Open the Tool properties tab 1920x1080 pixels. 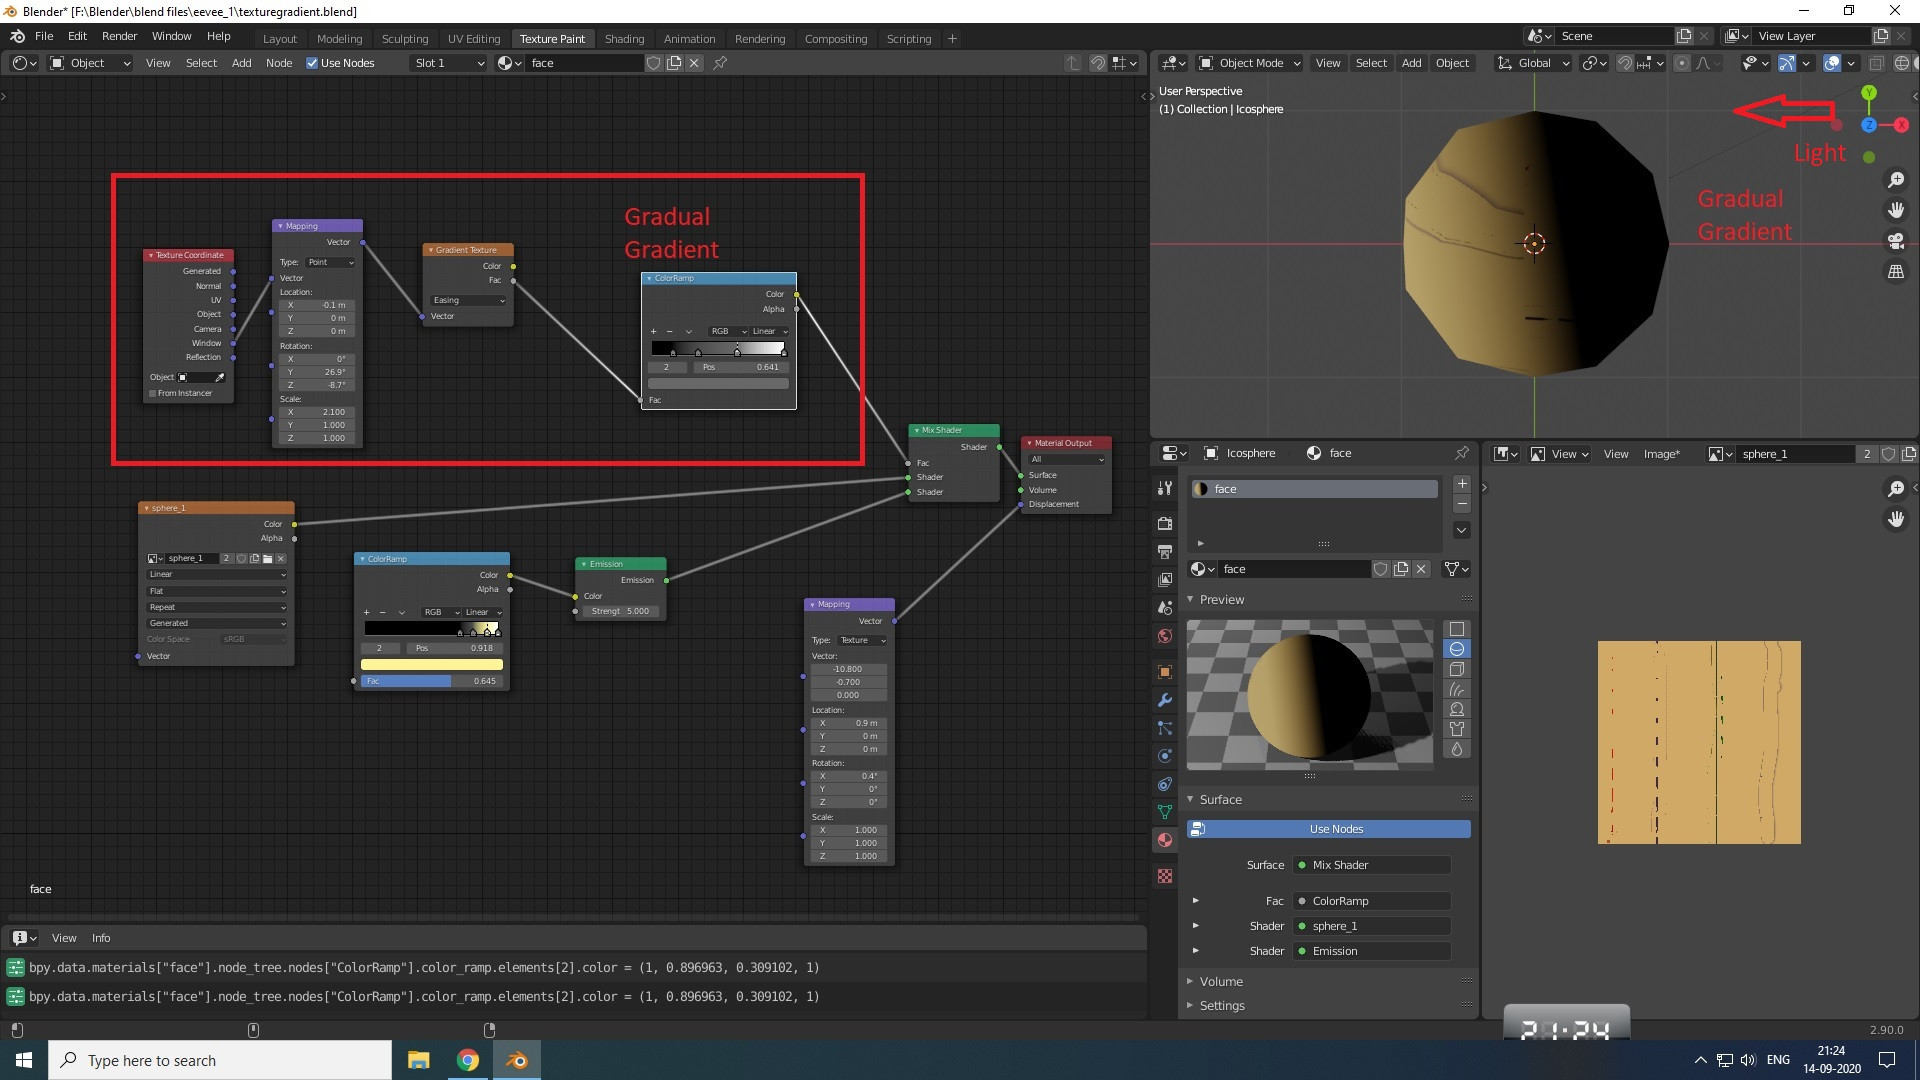point(1164,488)
